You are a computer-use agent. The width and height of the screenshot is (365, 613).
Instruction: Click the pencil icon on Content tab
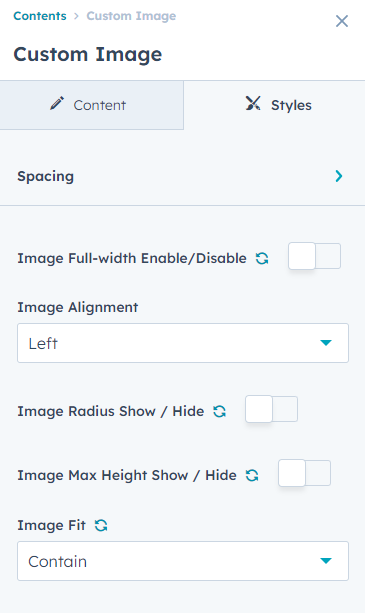point(57,104)
